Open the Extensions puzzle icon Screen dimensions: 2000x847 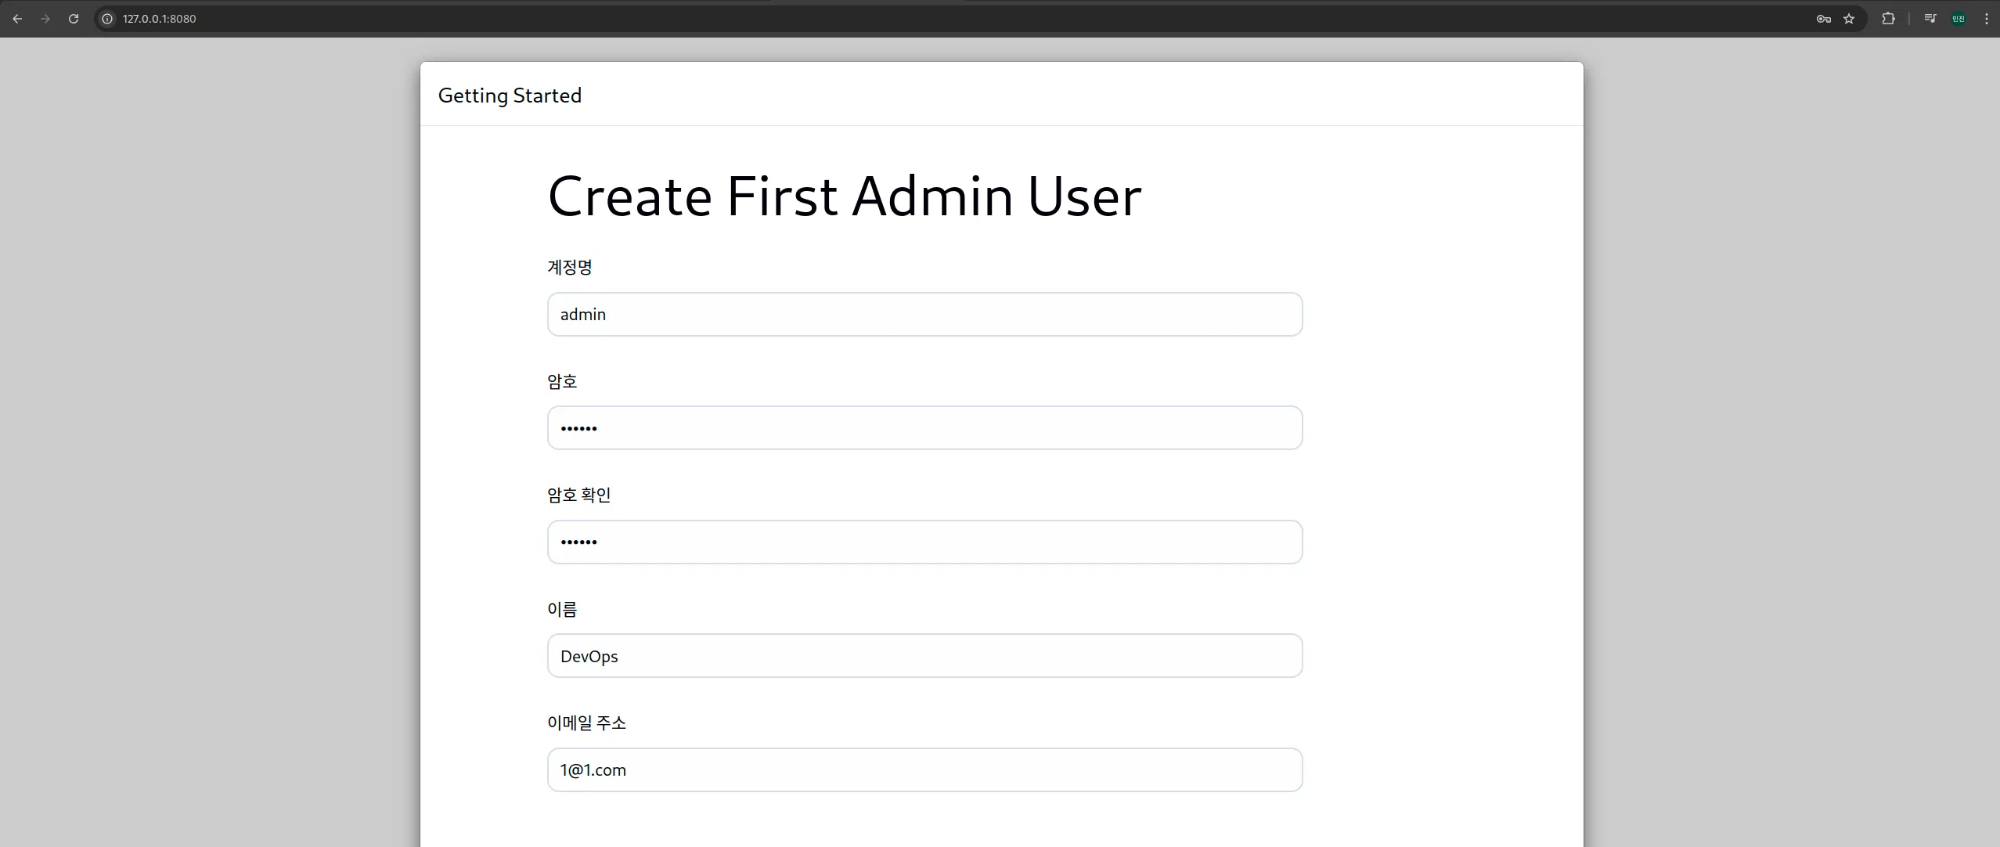coord(1888,19)
